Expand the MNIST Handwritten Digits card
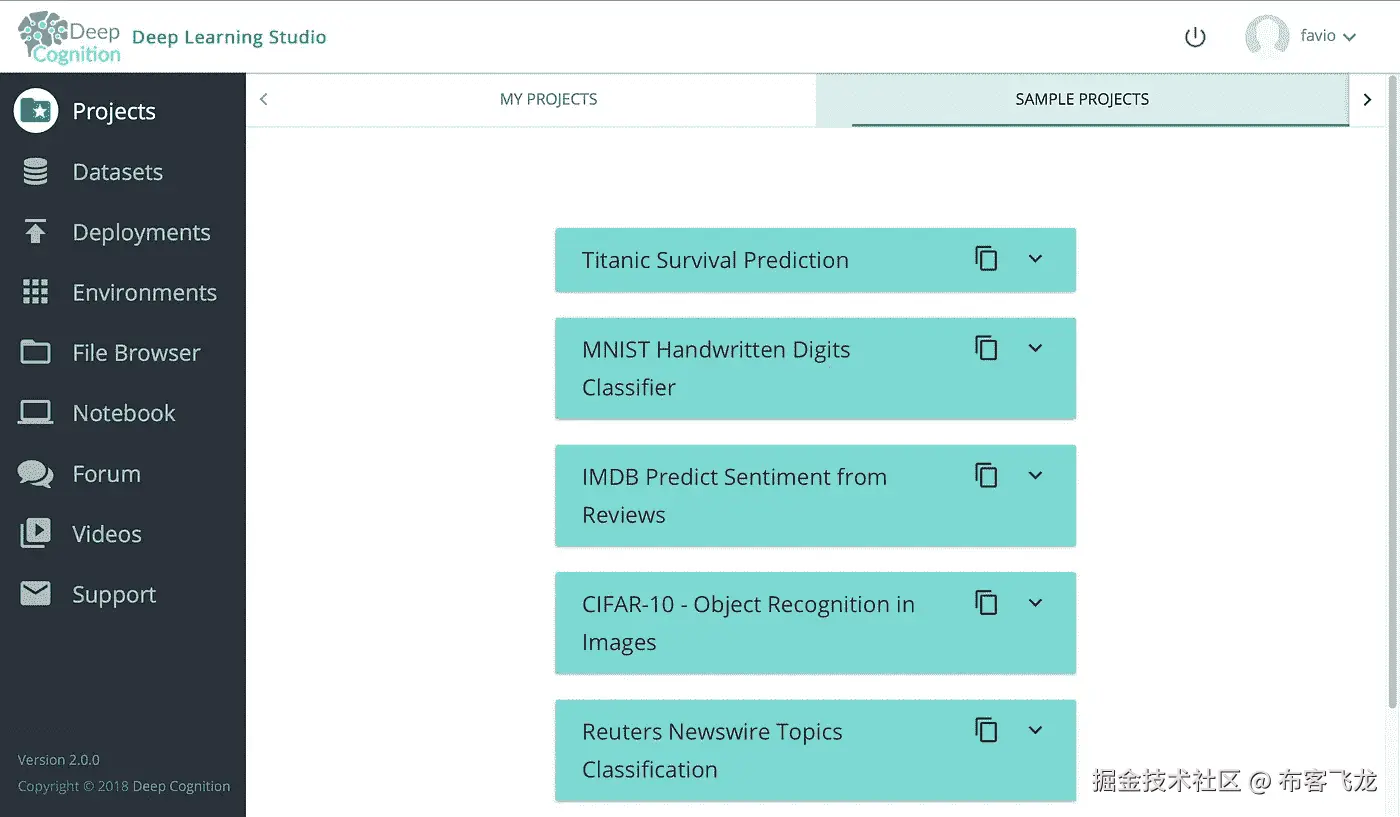1400x817 pixels. [x=1035, y=348]
